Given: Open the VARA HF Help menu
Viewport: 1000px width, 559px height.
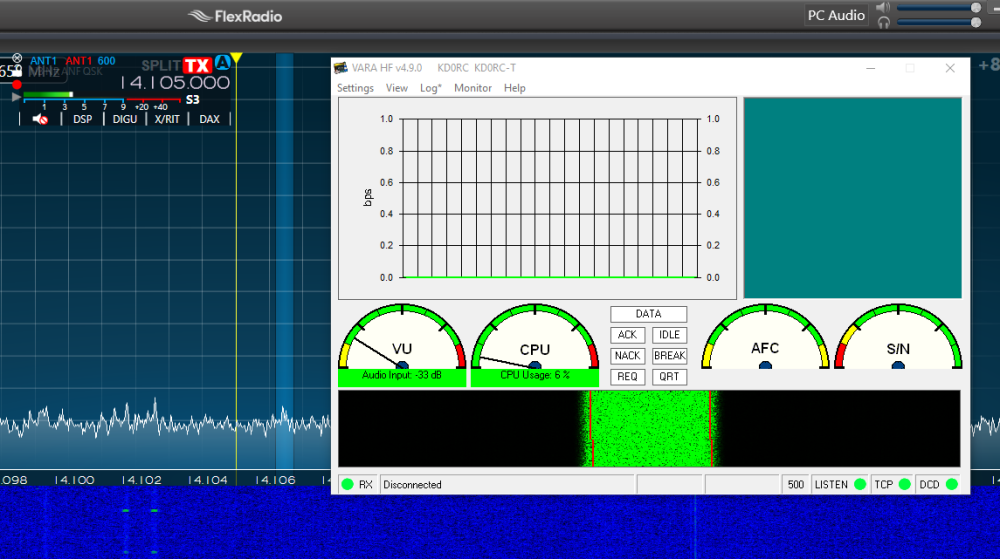Looking at the screenshot, I should pyautogui.click(x=515, y=88).
